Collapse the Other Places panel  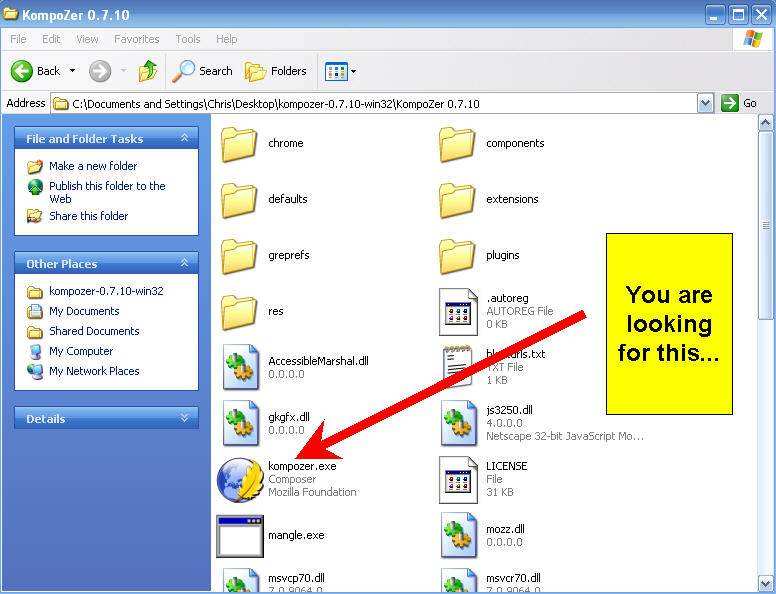tap(184, 264)
